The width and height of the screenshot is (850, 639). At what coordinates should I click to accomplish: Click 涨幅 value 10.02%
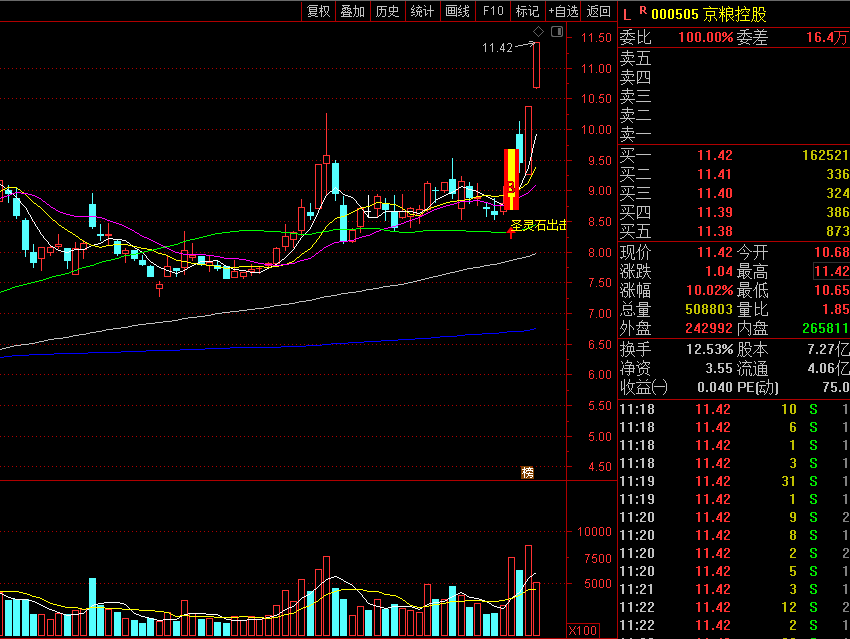point(710,291)
